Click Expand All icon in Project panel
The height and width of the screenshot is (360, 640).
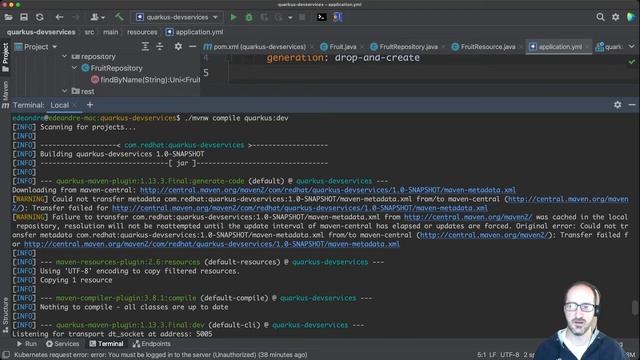pos(145,47)
